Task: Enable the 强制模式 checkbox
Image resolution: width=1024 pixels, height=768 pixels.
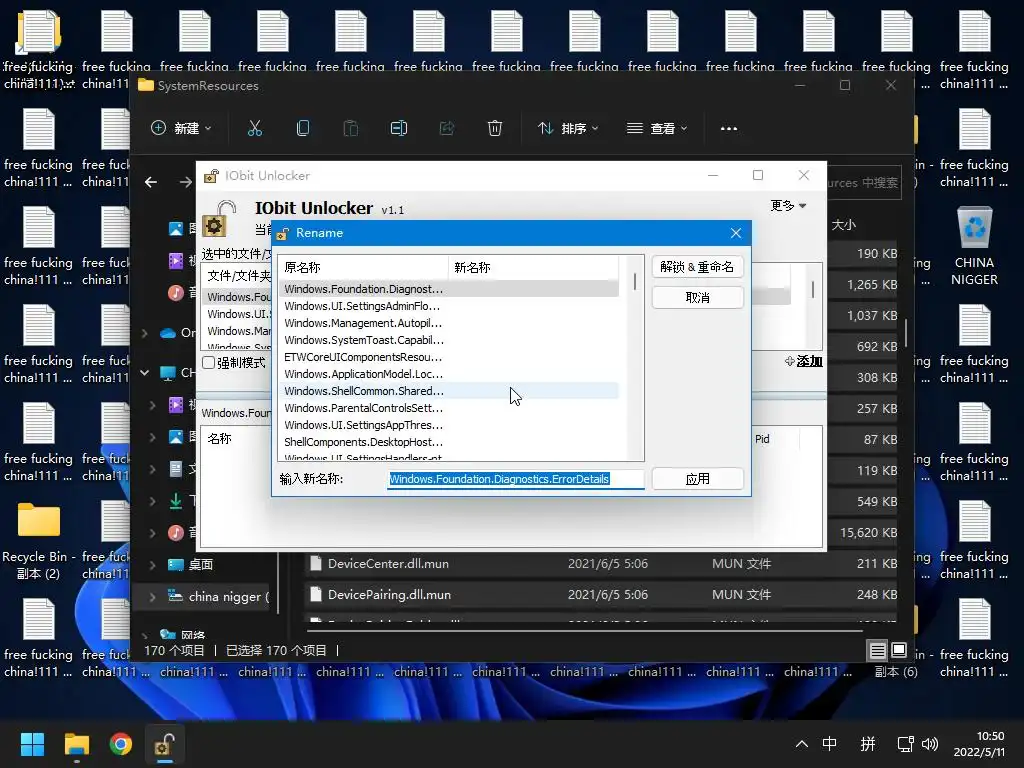Action: [208, 362]
